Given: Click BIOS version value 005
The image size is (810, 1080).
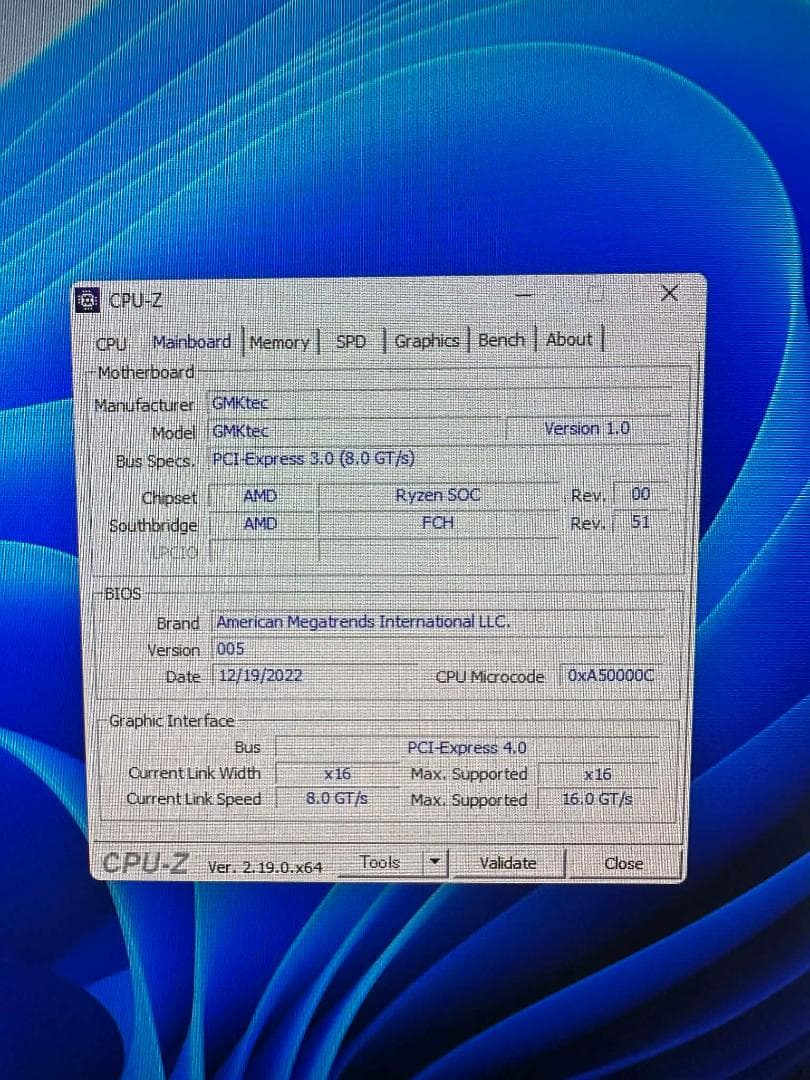Looking at the screenshot, I should click(x=438, y=649).
